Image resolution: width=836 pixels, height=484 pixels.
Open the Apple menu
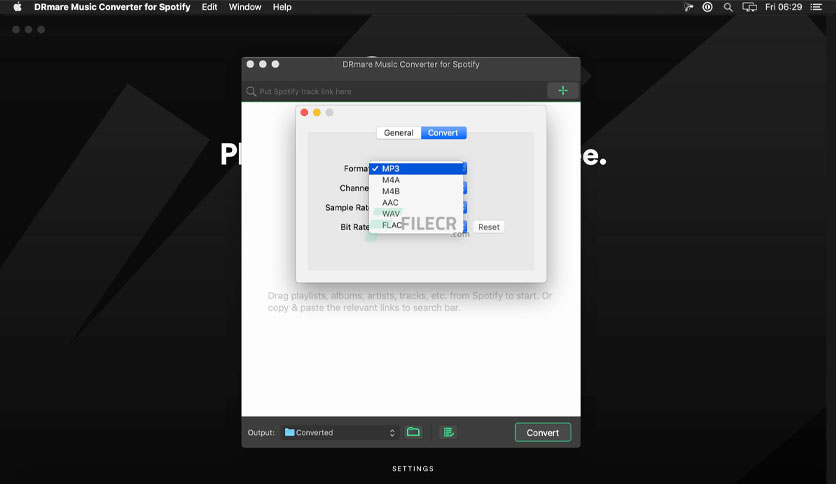(18, 7)
